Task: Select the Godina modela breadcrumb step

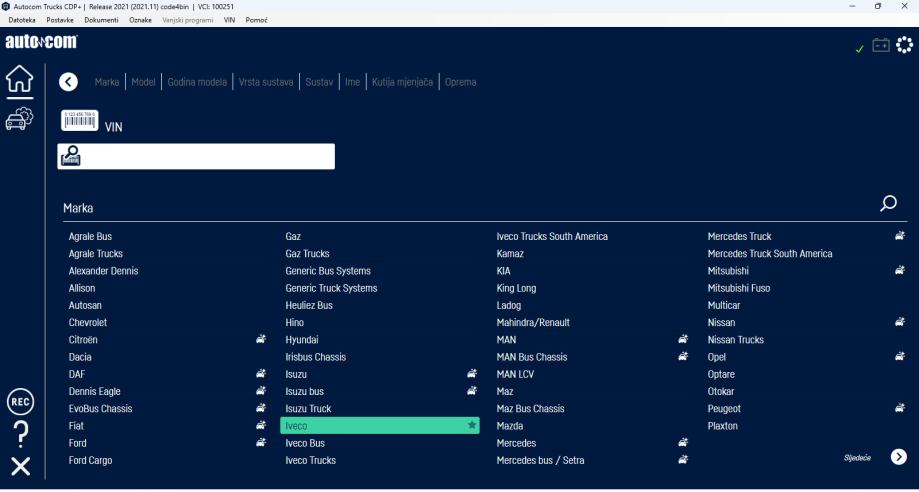Action: click(x=197, y=82)
